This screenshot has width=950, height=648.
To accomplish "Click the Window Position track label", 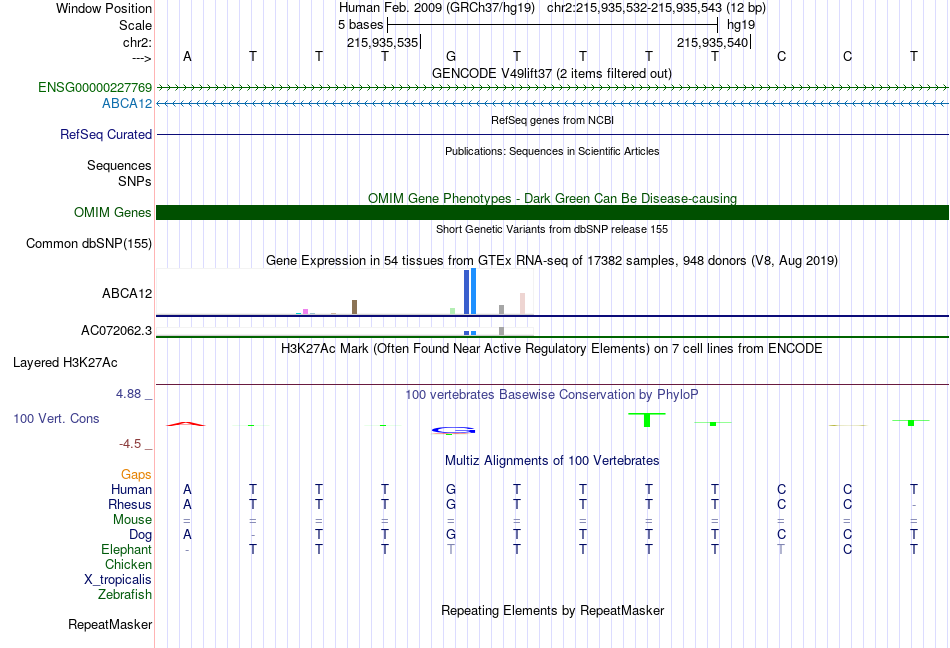I will [x=104, y=8].
